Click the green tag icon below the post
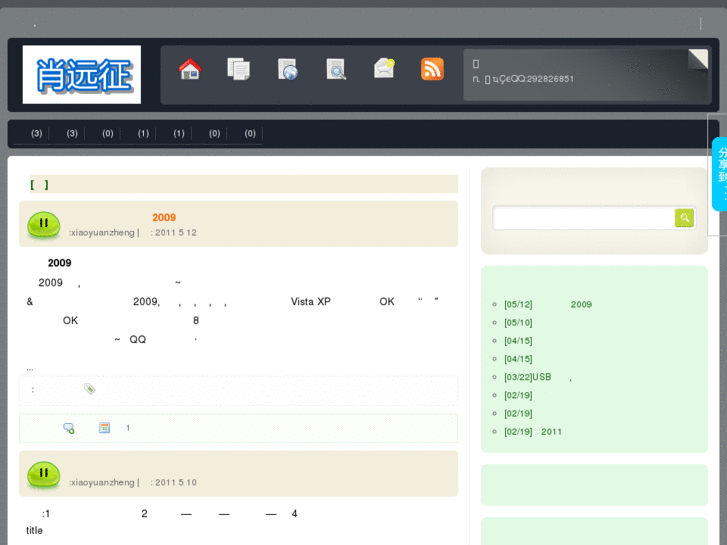This screenshot has width=727, height=545. coord(89,389)
